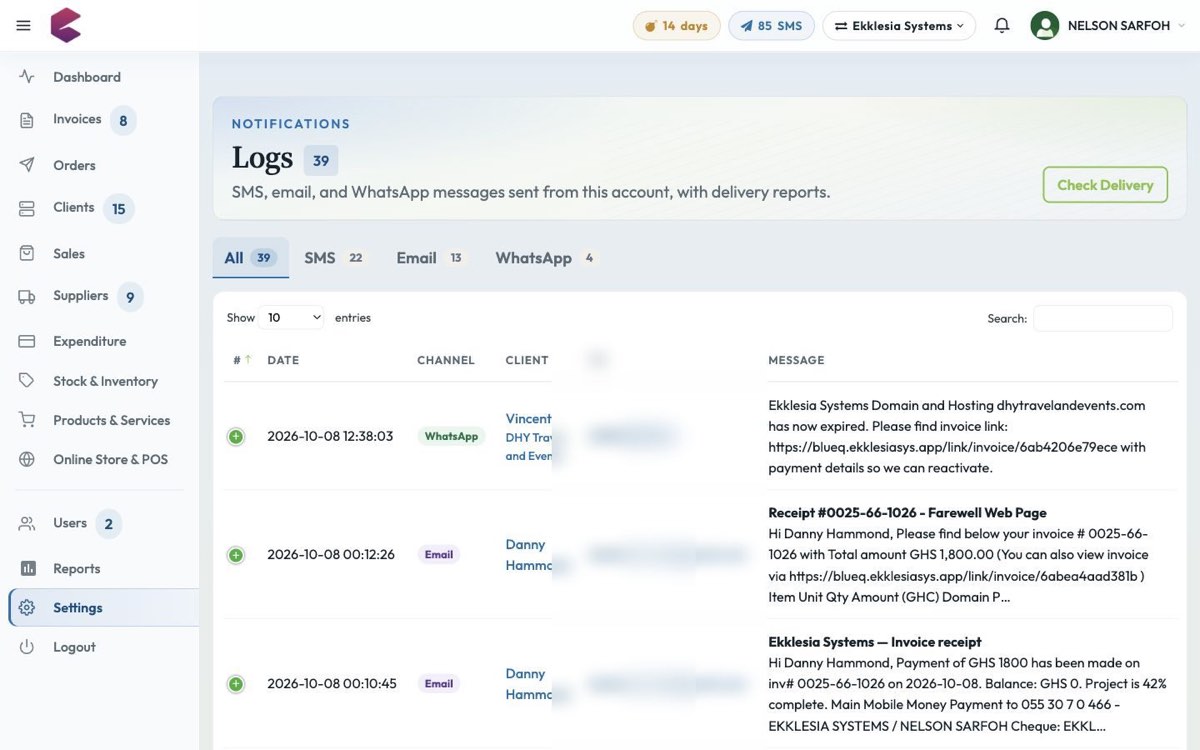Open the Show entries count dropdown
Viewport: 1200px width, 750px height.
point(291,318)
